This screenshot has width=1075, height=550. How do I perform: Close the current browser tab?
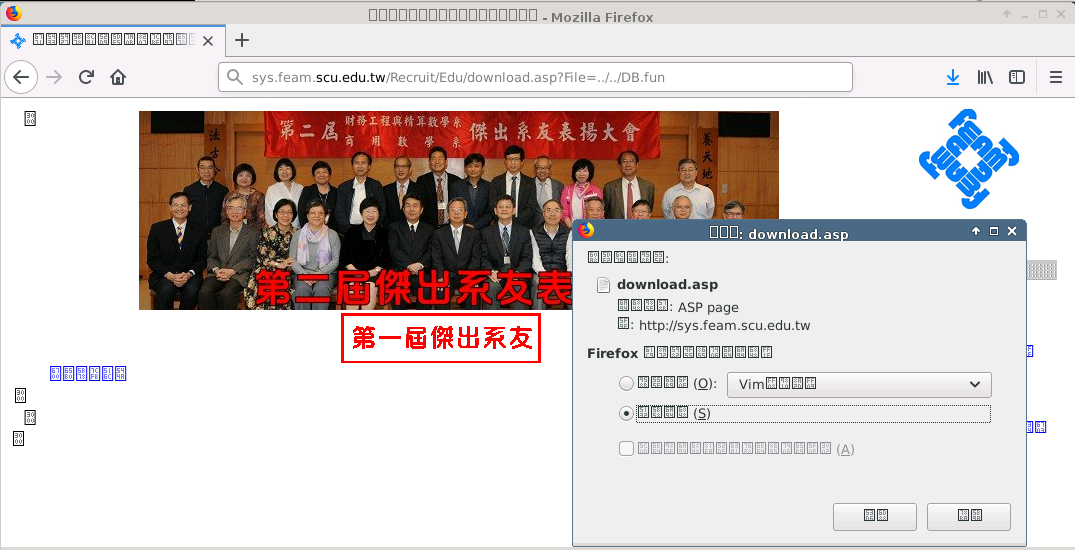(x=208, y=40)
